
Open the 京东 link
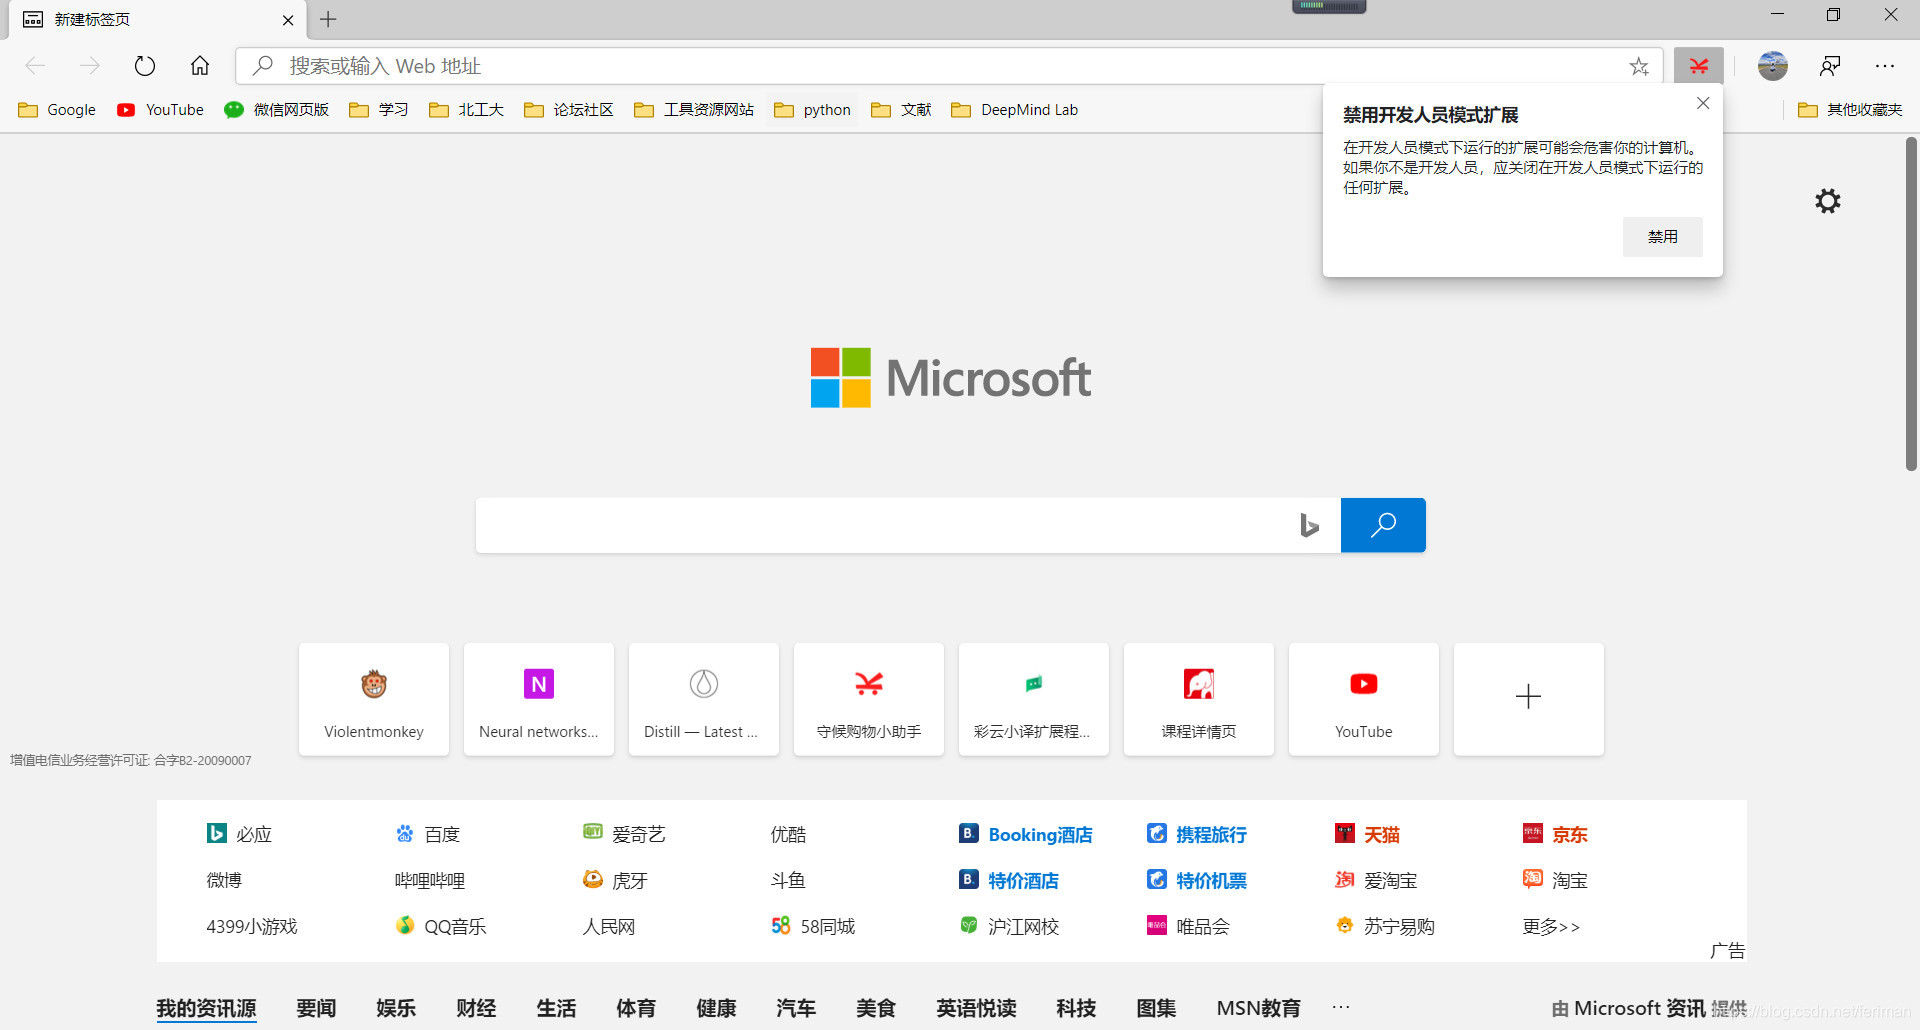(x=1556, y=834)
